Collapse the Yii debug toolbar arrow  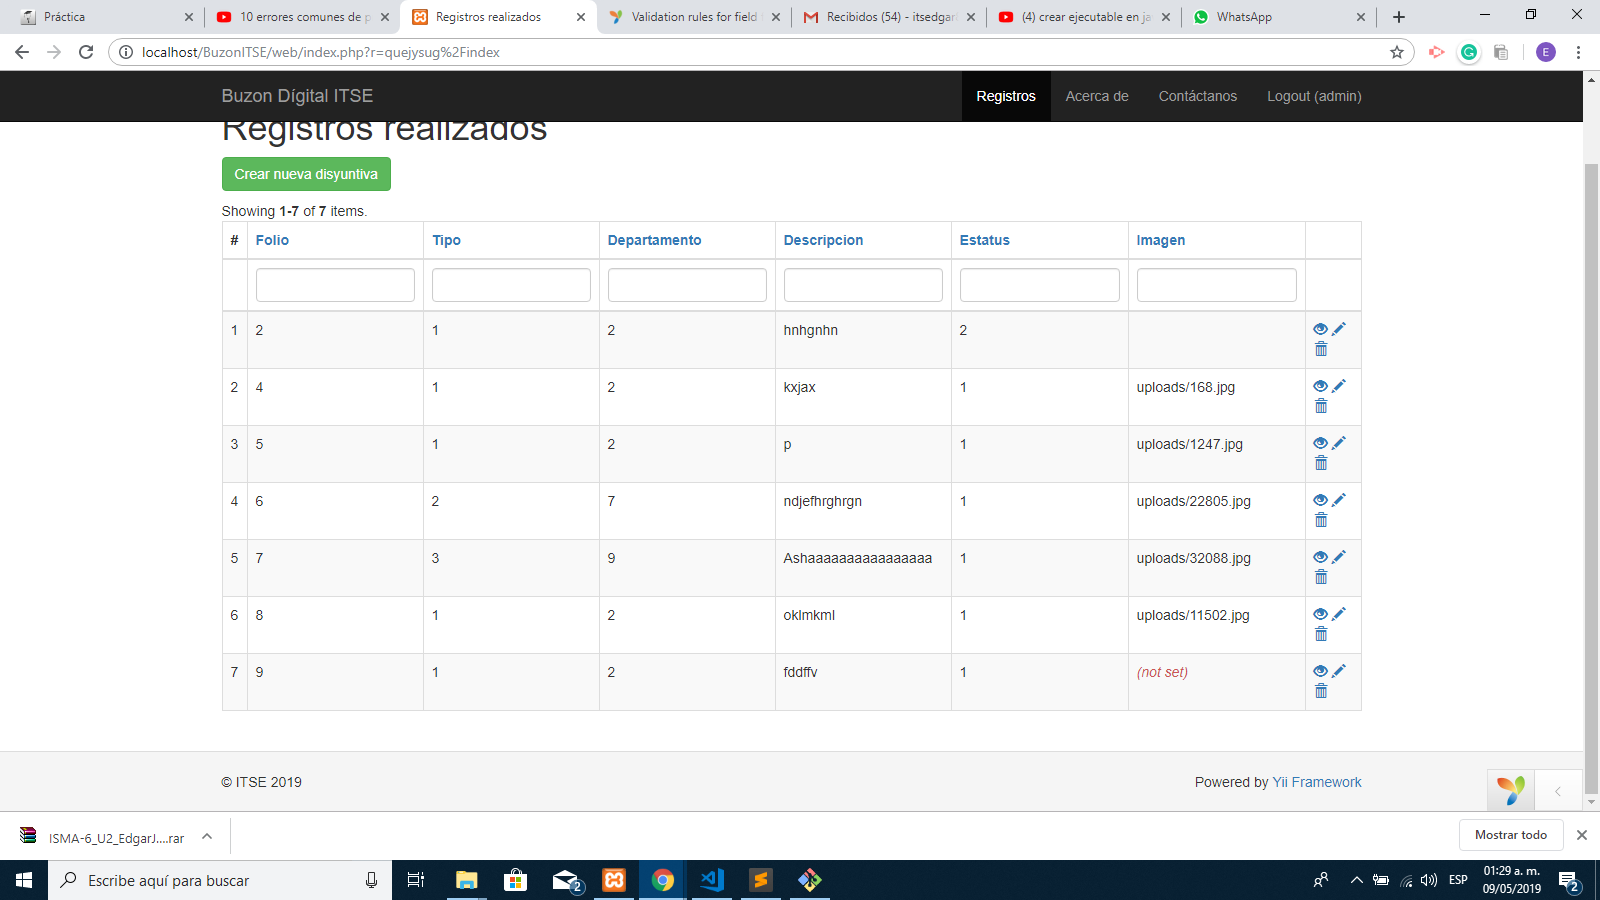tap(1558, 790)
